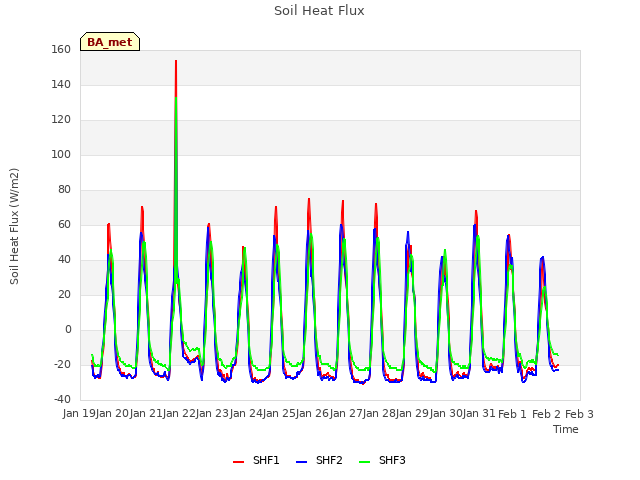Click the -20 y-axis tick label
640x480 pixels.
(x=62, y=364)
